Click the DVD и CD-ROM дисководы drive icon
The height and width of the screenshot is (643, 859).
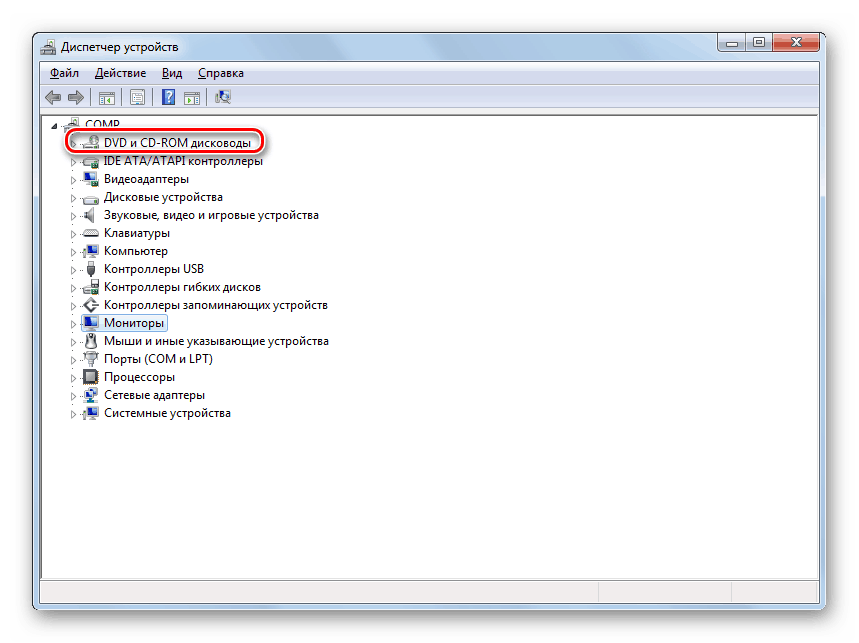[90, 142]
